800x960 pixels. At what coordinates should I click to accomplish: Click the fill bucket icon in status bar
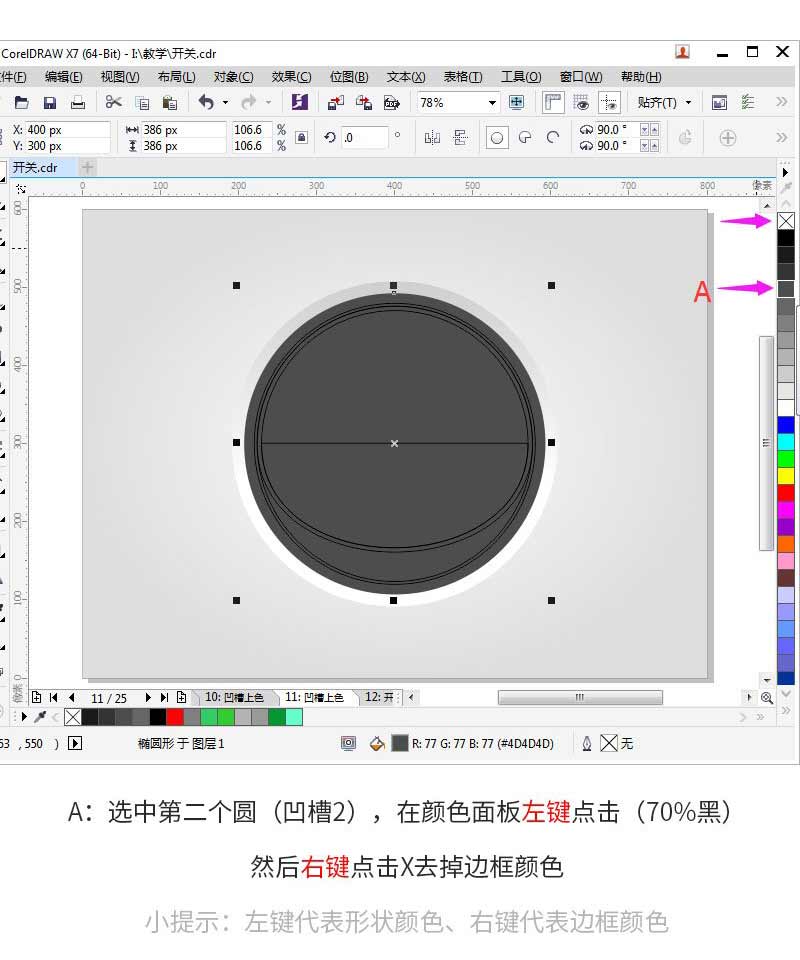click(x=377, y=743)
